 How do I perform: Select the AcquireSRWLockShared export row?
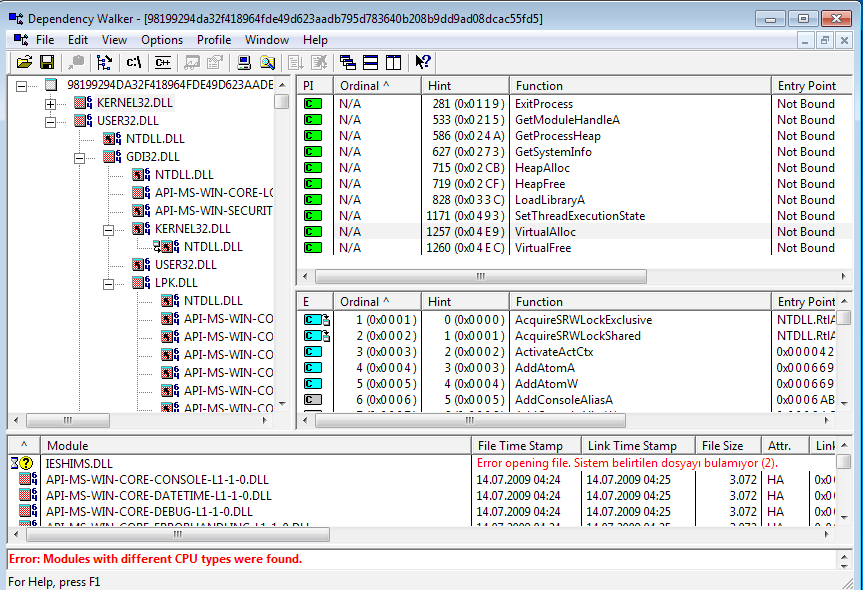(x=566, y=335)
